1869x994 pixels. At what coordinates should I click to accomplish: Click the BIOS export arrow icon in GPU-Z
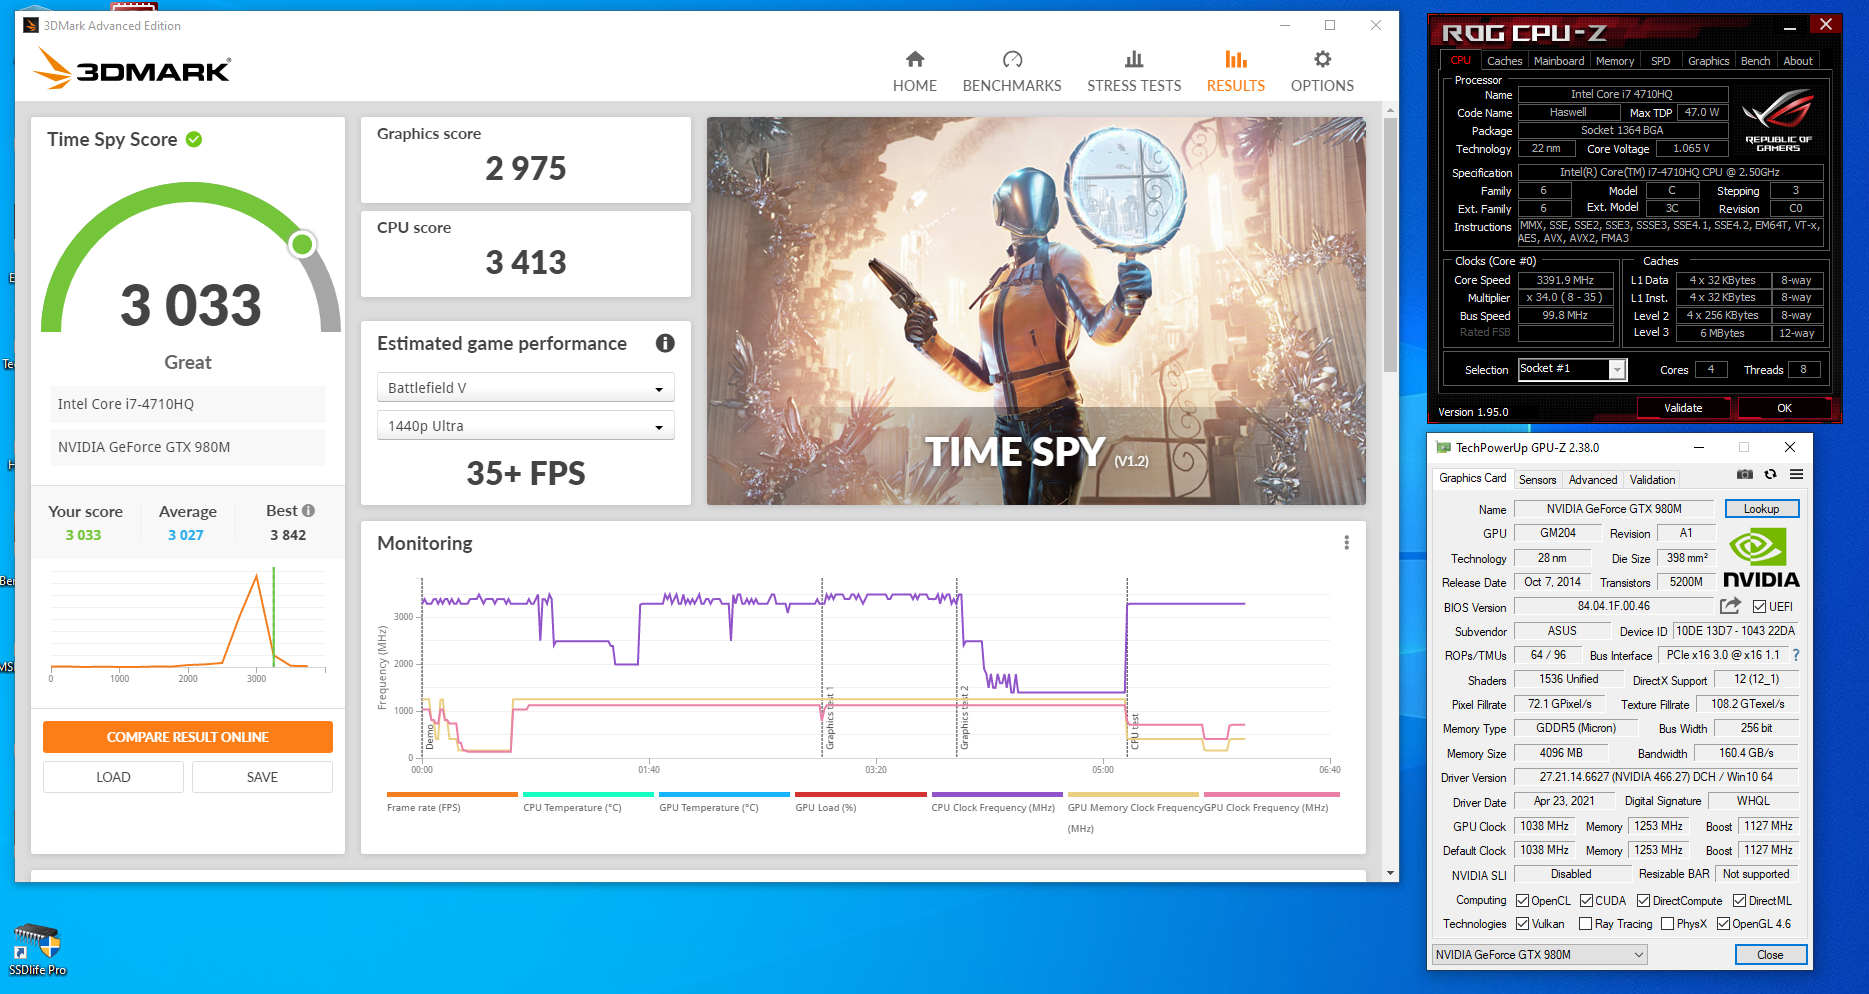[1730, 606]
